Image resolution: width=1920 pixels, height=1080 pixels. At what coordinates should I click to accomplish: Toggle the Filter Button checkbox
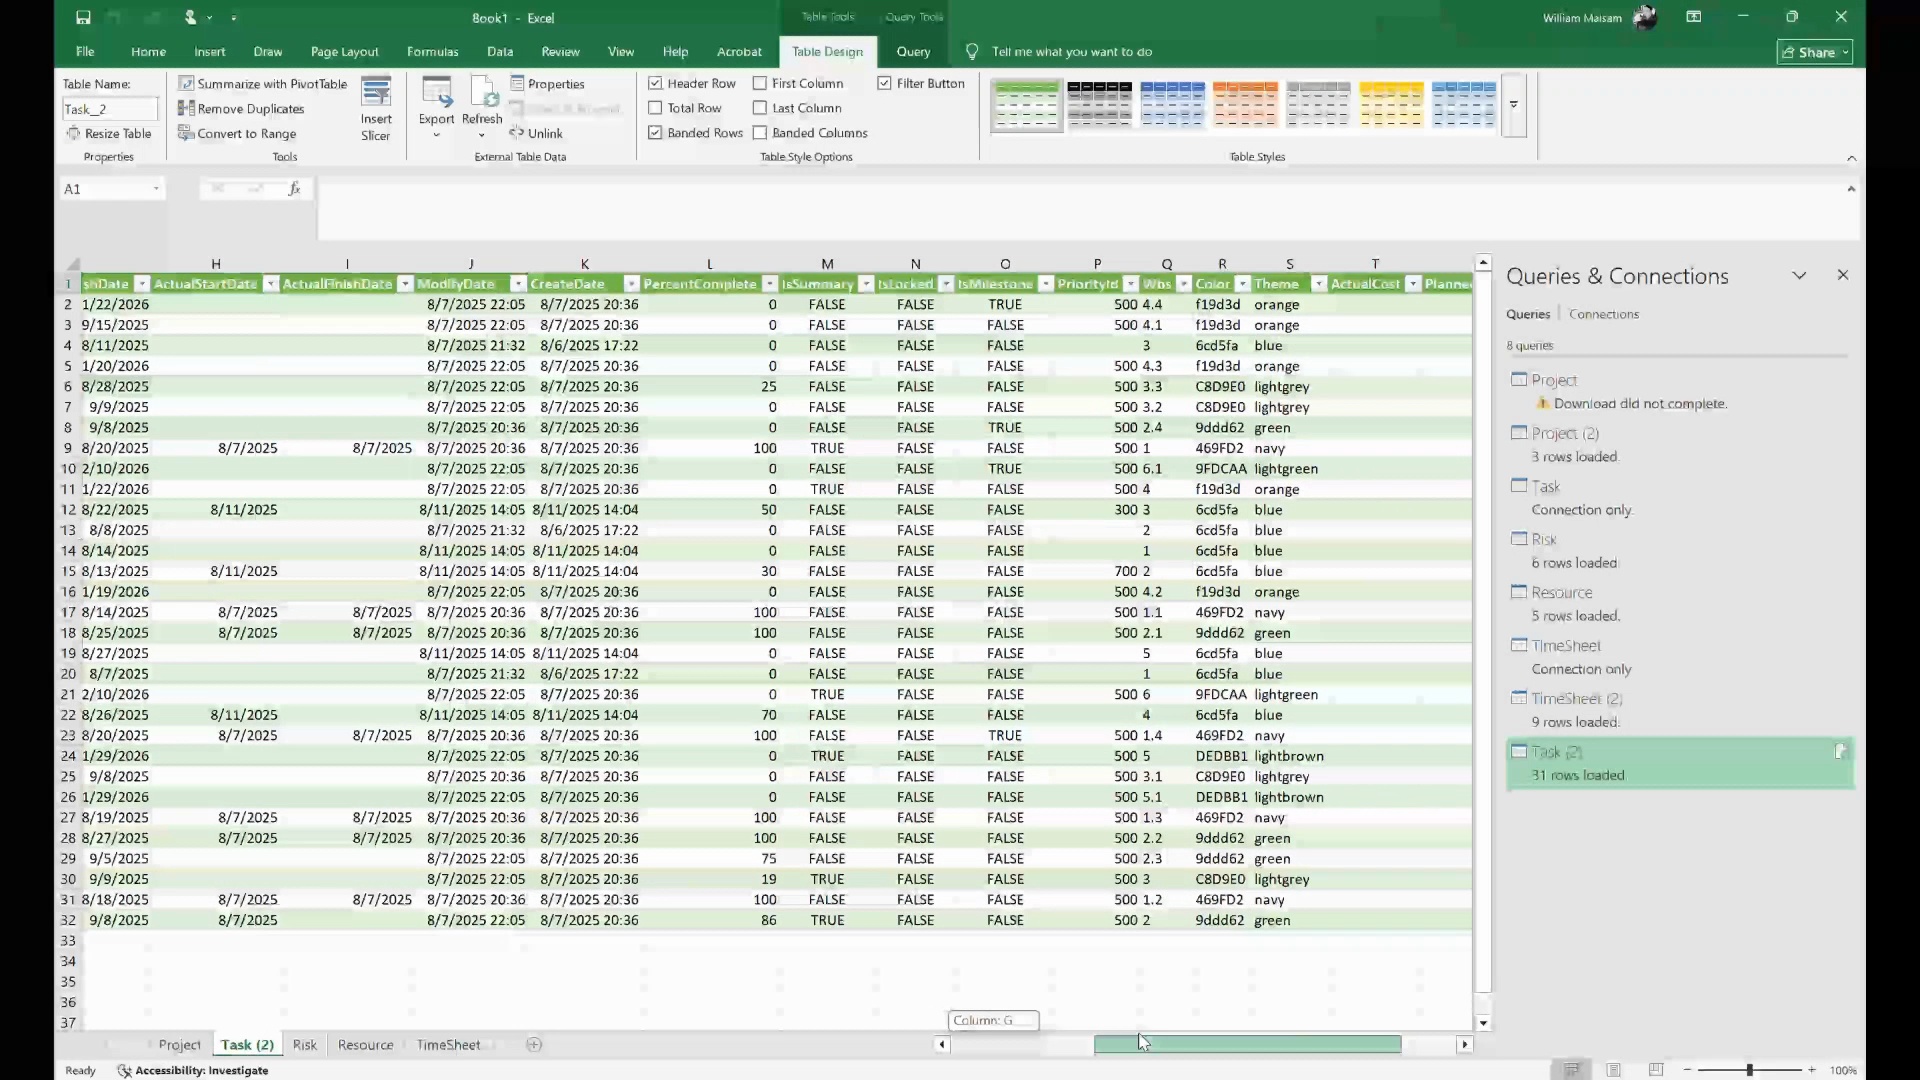click(x=884, y=83)
